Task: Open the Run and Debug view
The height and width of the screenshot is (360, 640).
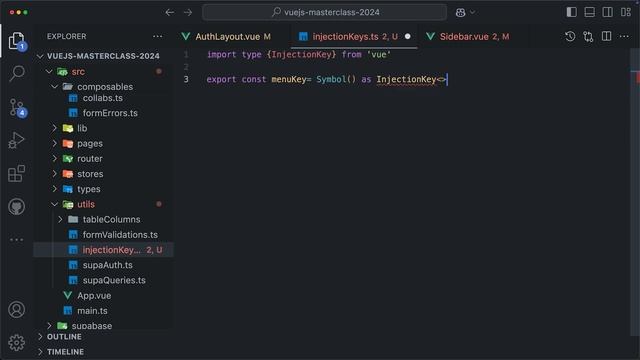Action: click(x=16, y=140)
